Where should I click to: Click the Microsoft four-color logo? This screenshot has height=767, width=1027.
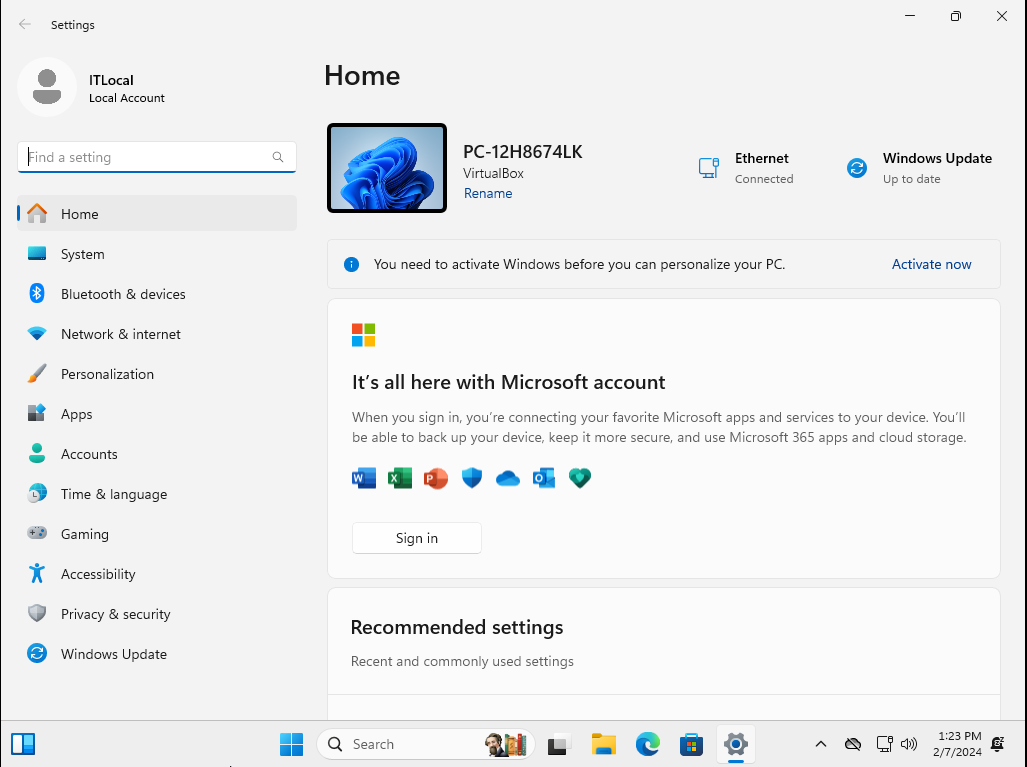[364, 335]
